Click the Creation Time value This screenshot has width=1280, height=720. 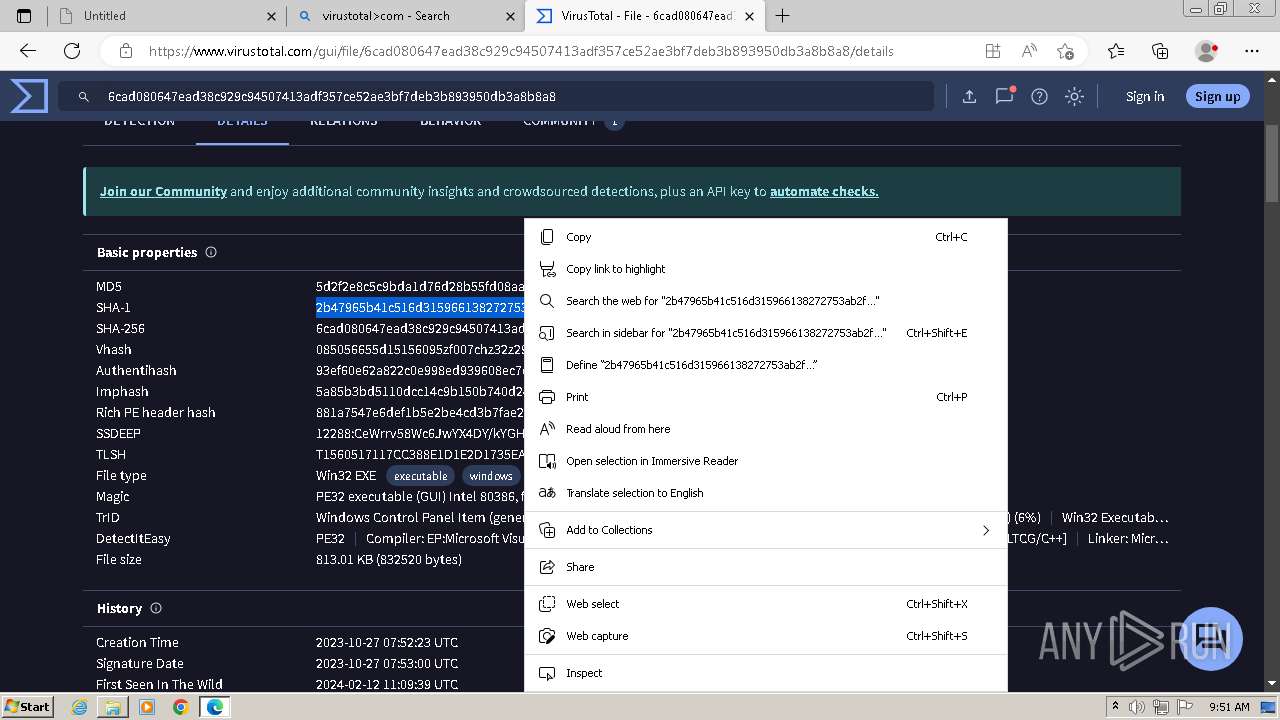(387, 642)
